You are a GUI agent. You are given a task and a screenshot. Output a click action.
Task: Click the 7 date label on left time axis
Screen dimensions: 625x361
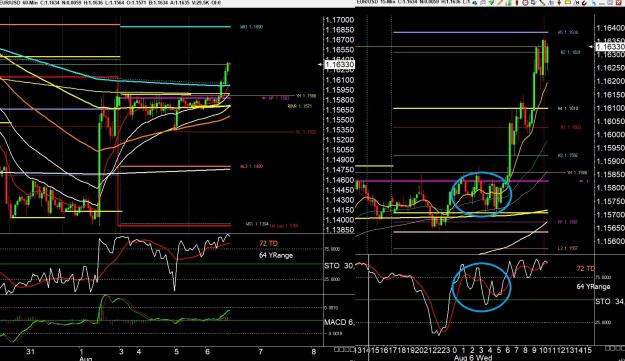pos(260,352)
